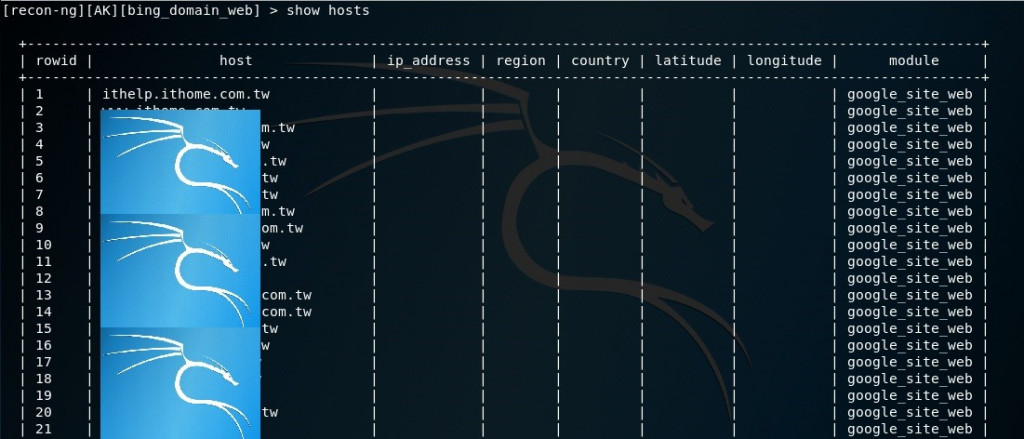Click 'google_site_web' in row 7
1024x439 pixels.
910,195
